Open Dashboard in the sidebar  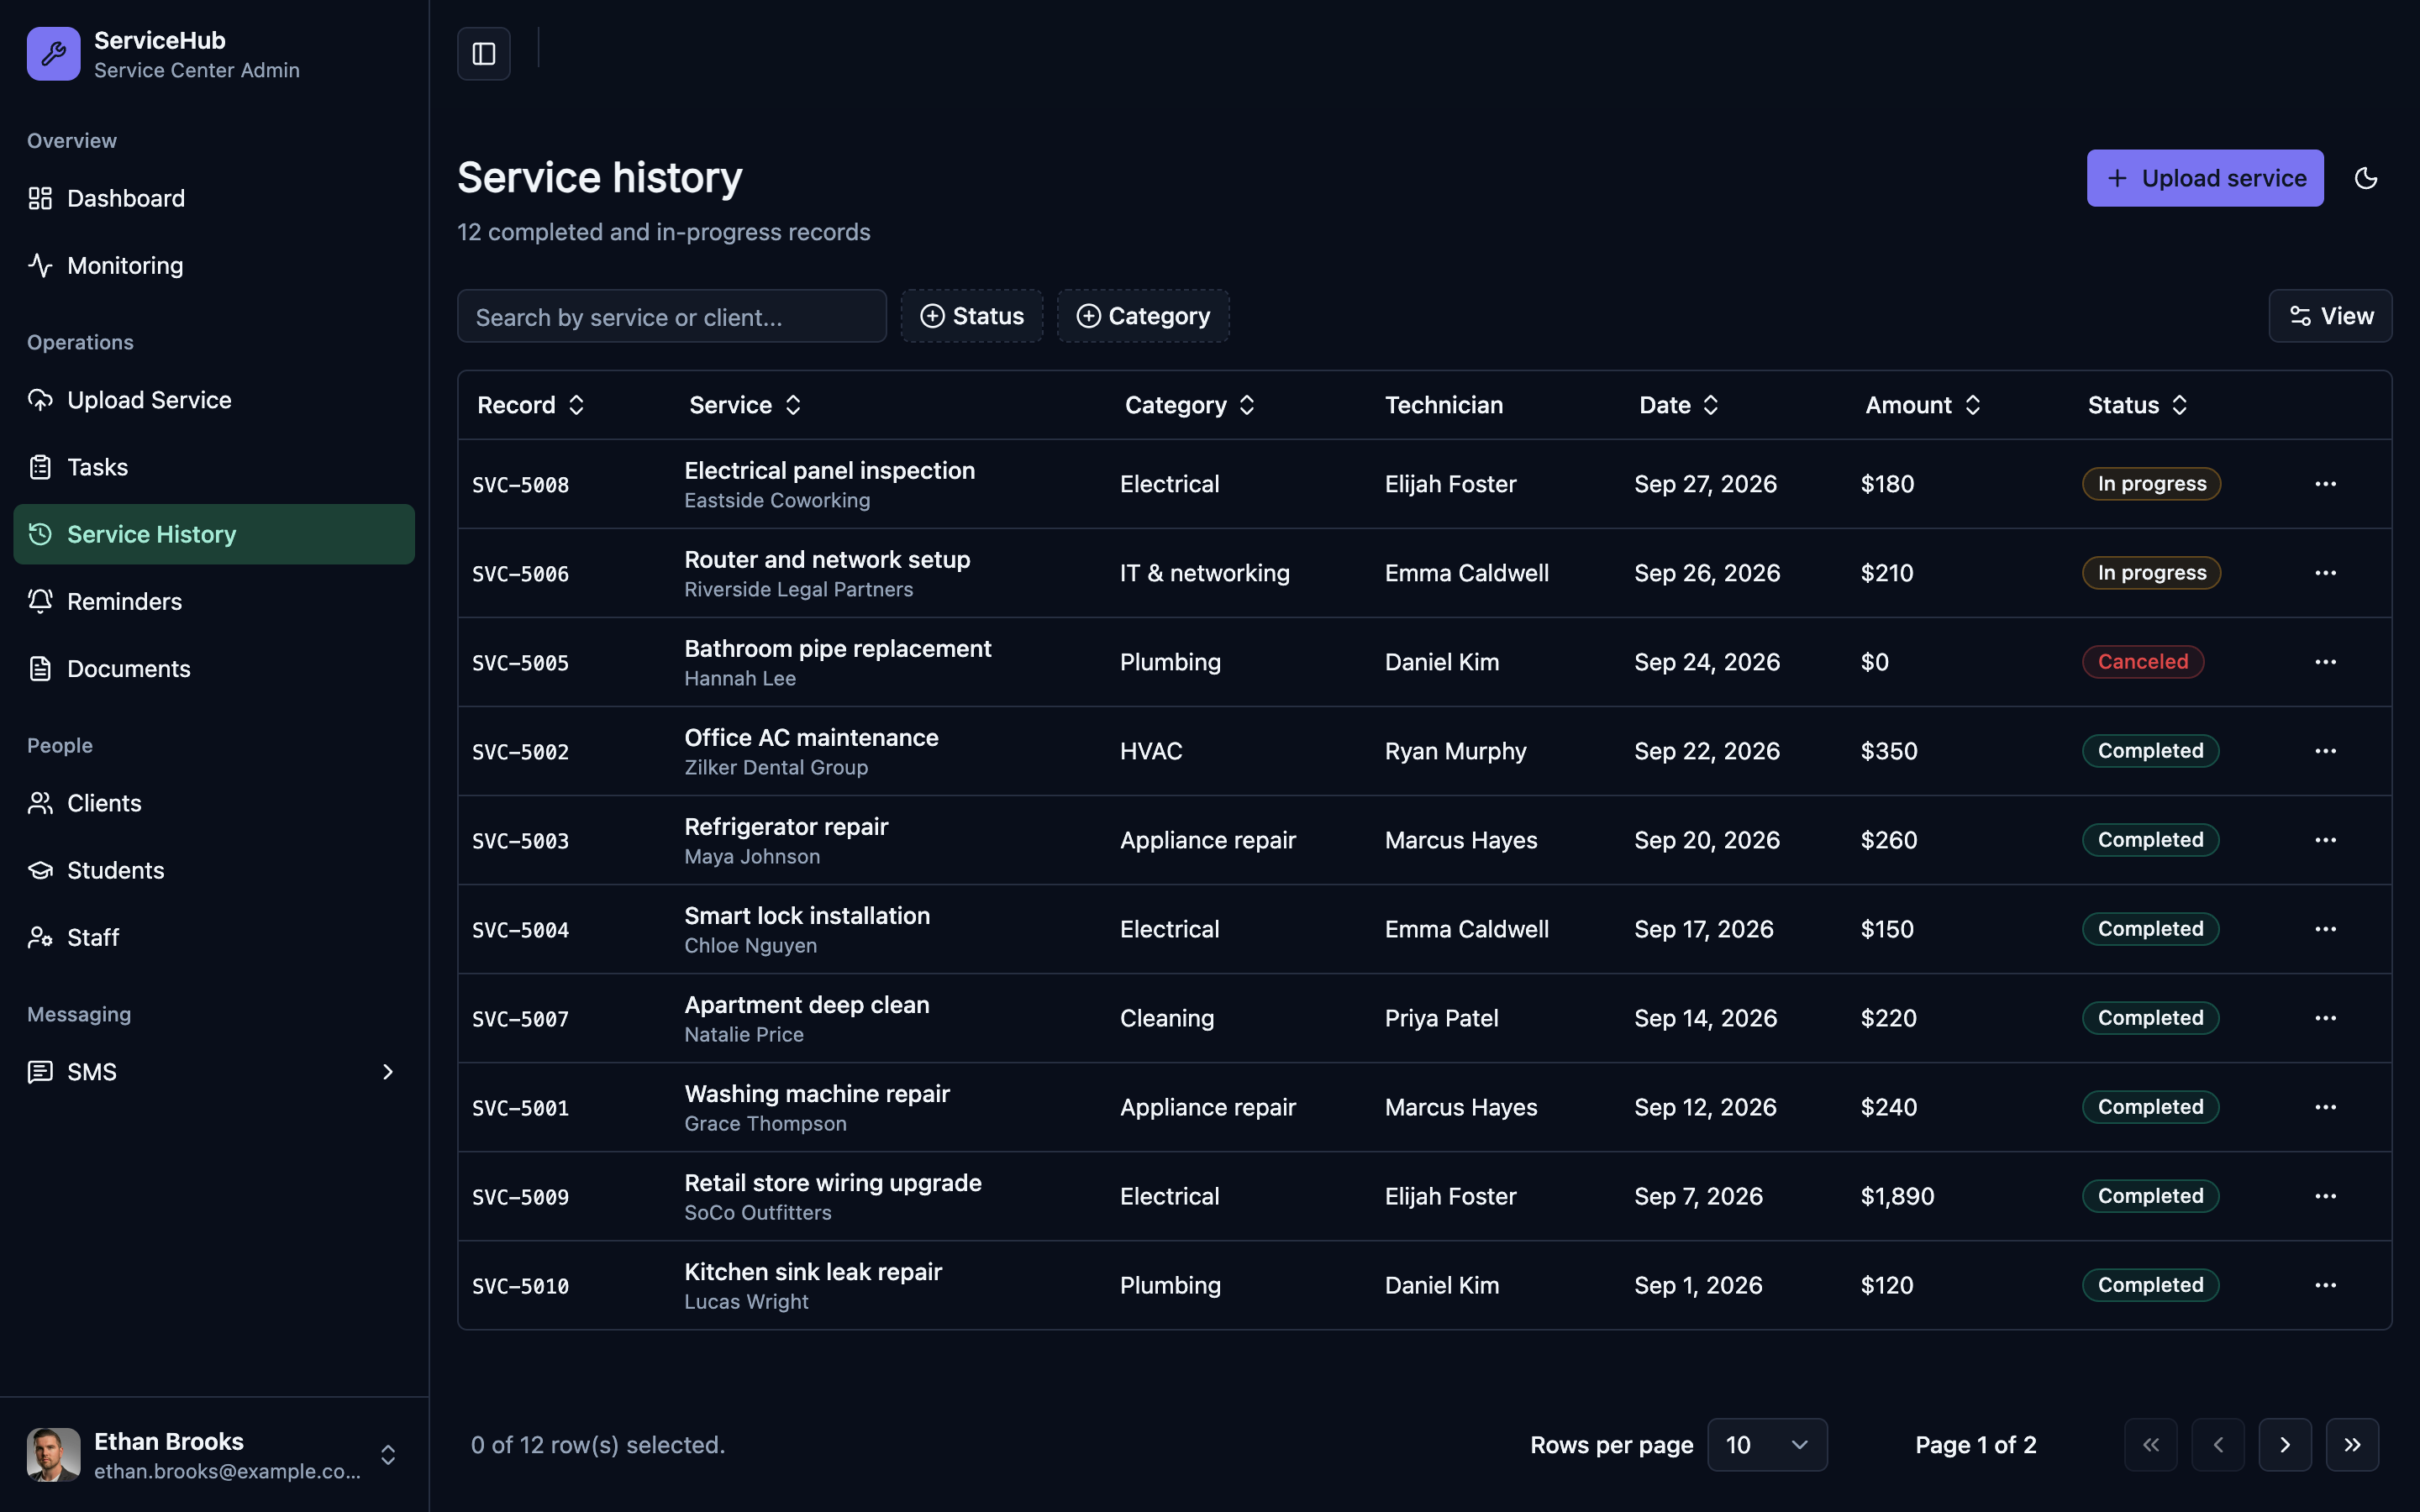click(214, 198)
